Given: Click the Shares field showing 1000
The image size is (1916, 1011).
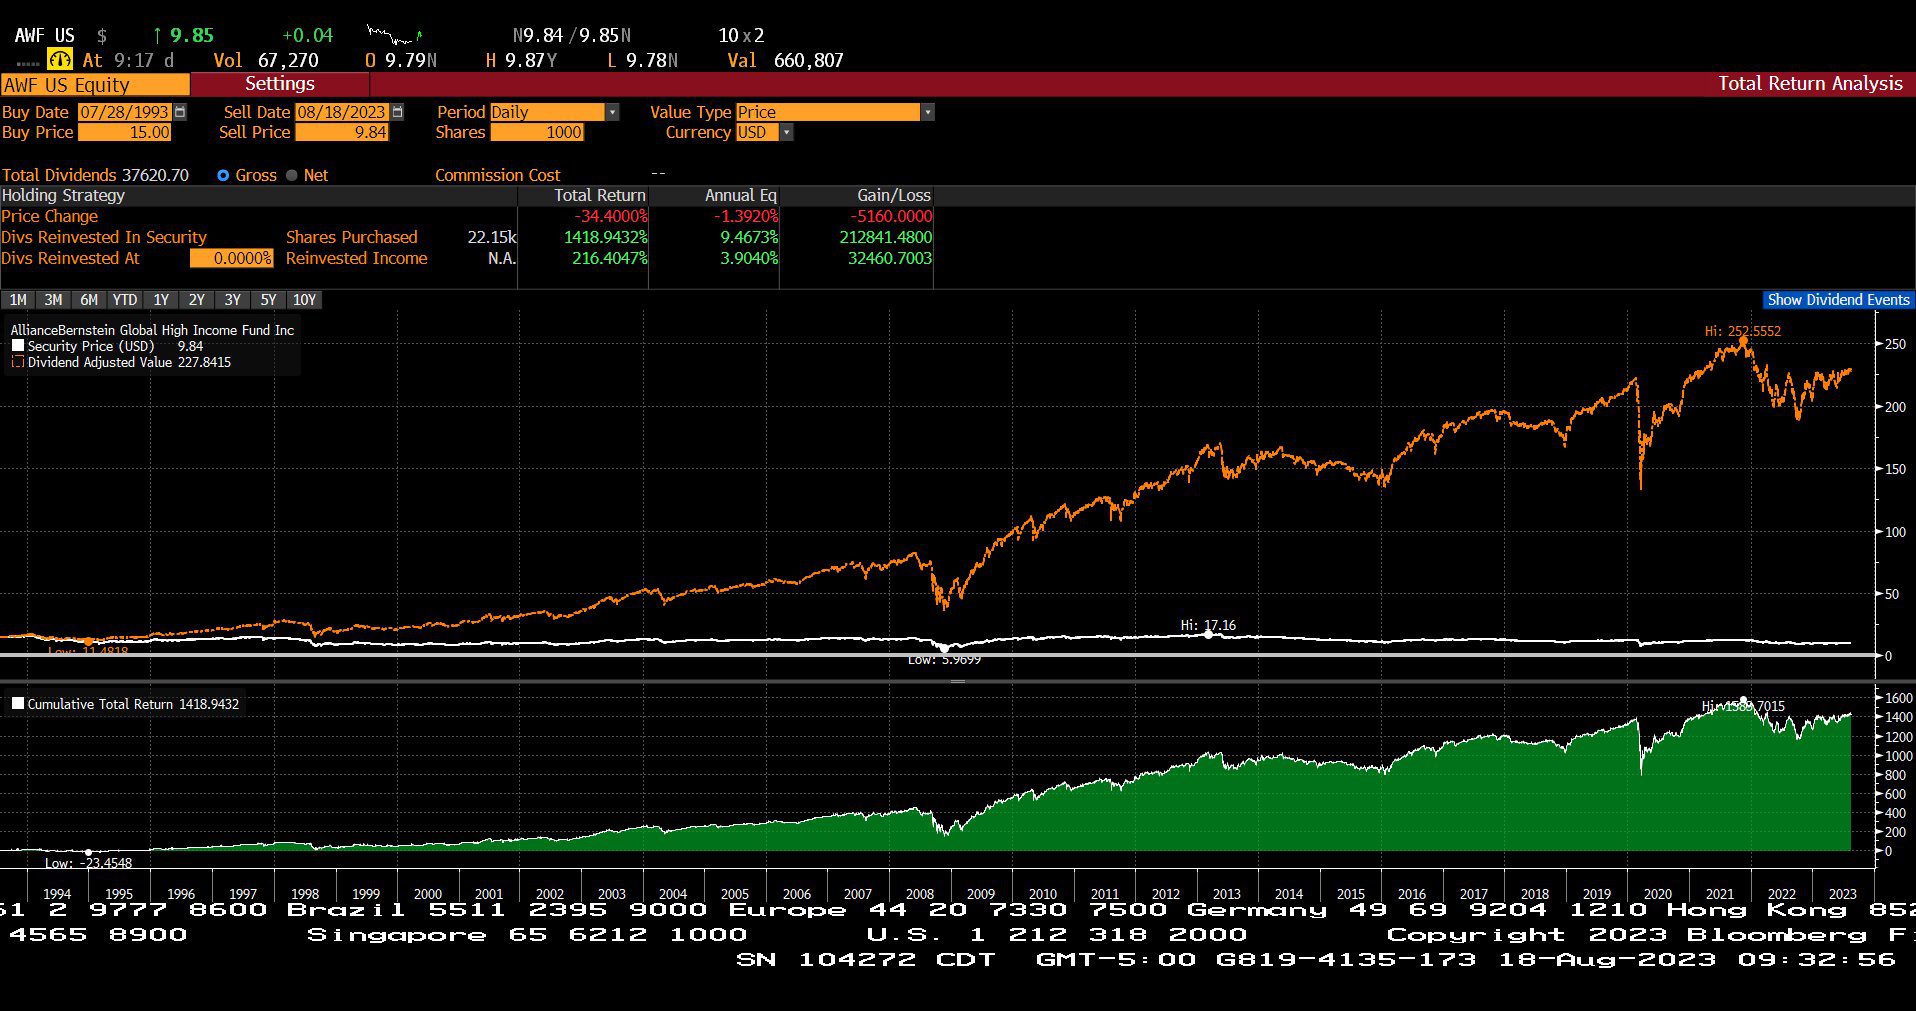Looking at the screenshot, I should pos(537,132).
